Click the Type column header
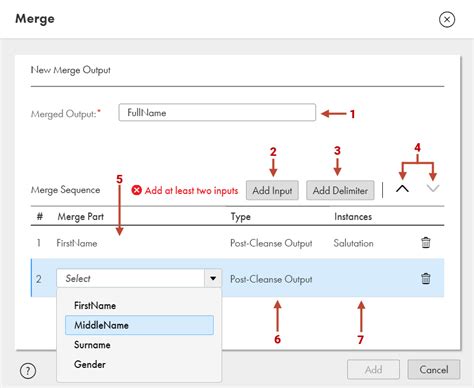The width and height of the screenshot is (474, 388). coord(240,217)
